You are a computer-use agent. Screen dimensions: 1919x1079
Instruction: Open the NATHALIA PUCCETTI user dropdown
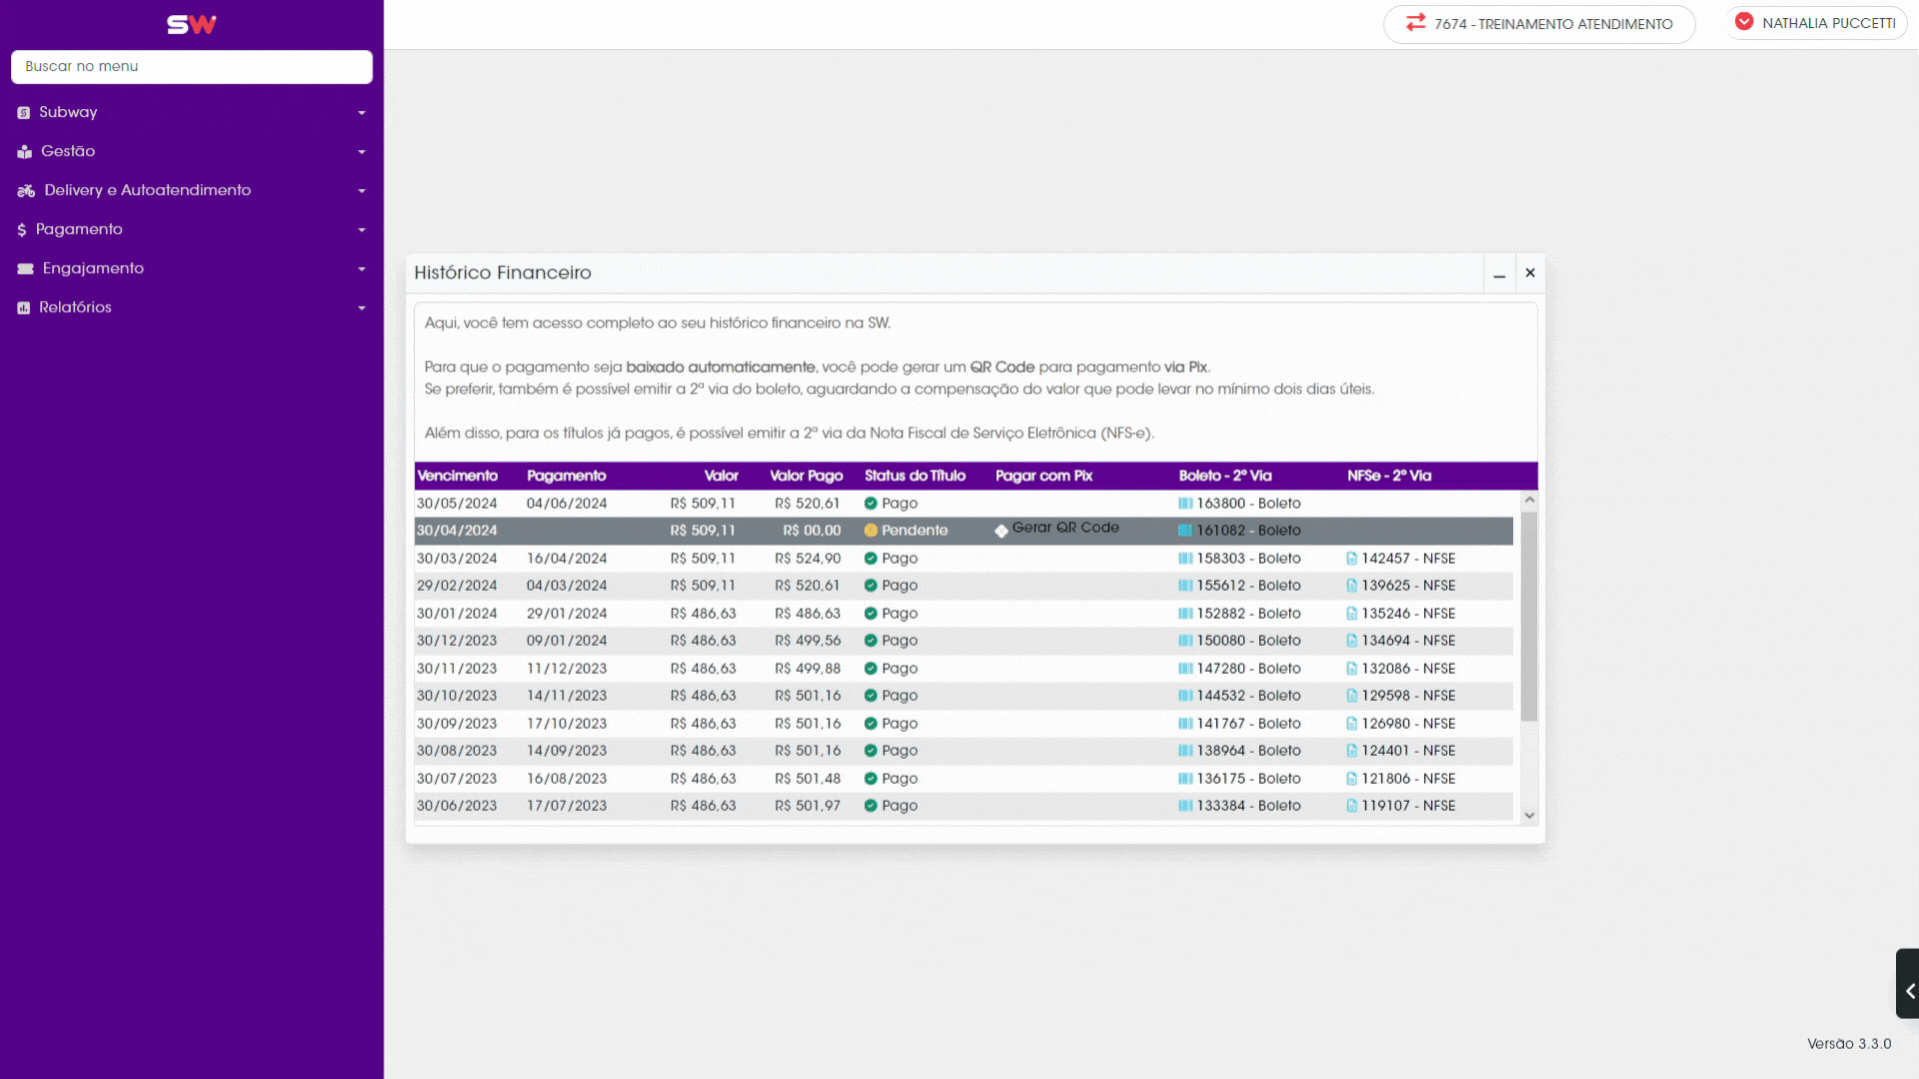(x=1816, y=23)
